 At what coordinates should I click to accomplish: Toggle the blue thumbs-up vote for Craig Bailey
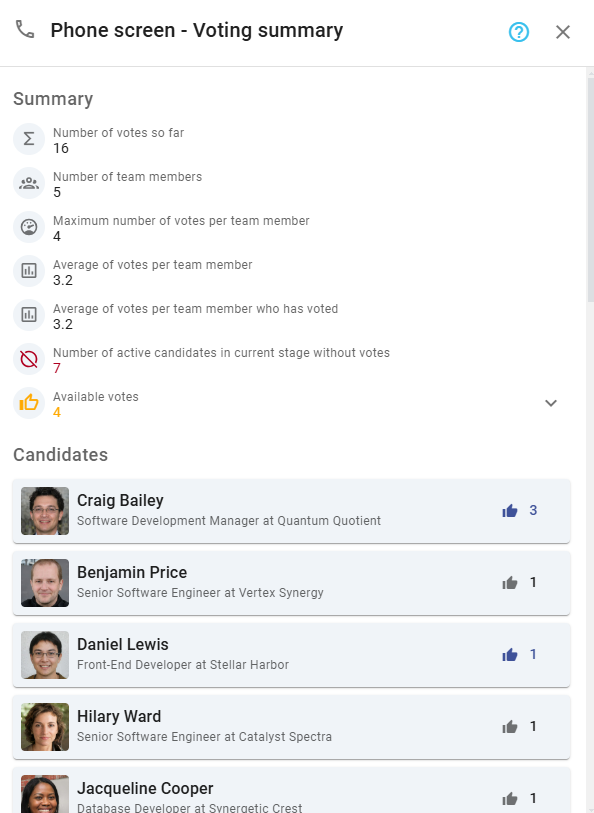pos(509,510)
